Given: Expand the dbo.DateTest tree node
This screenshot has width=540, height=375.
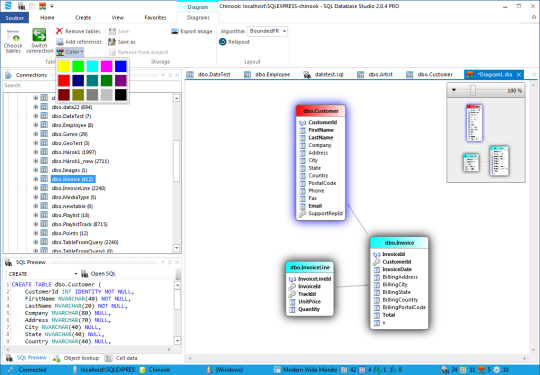Looking at the screenshot, I should 35,116.
